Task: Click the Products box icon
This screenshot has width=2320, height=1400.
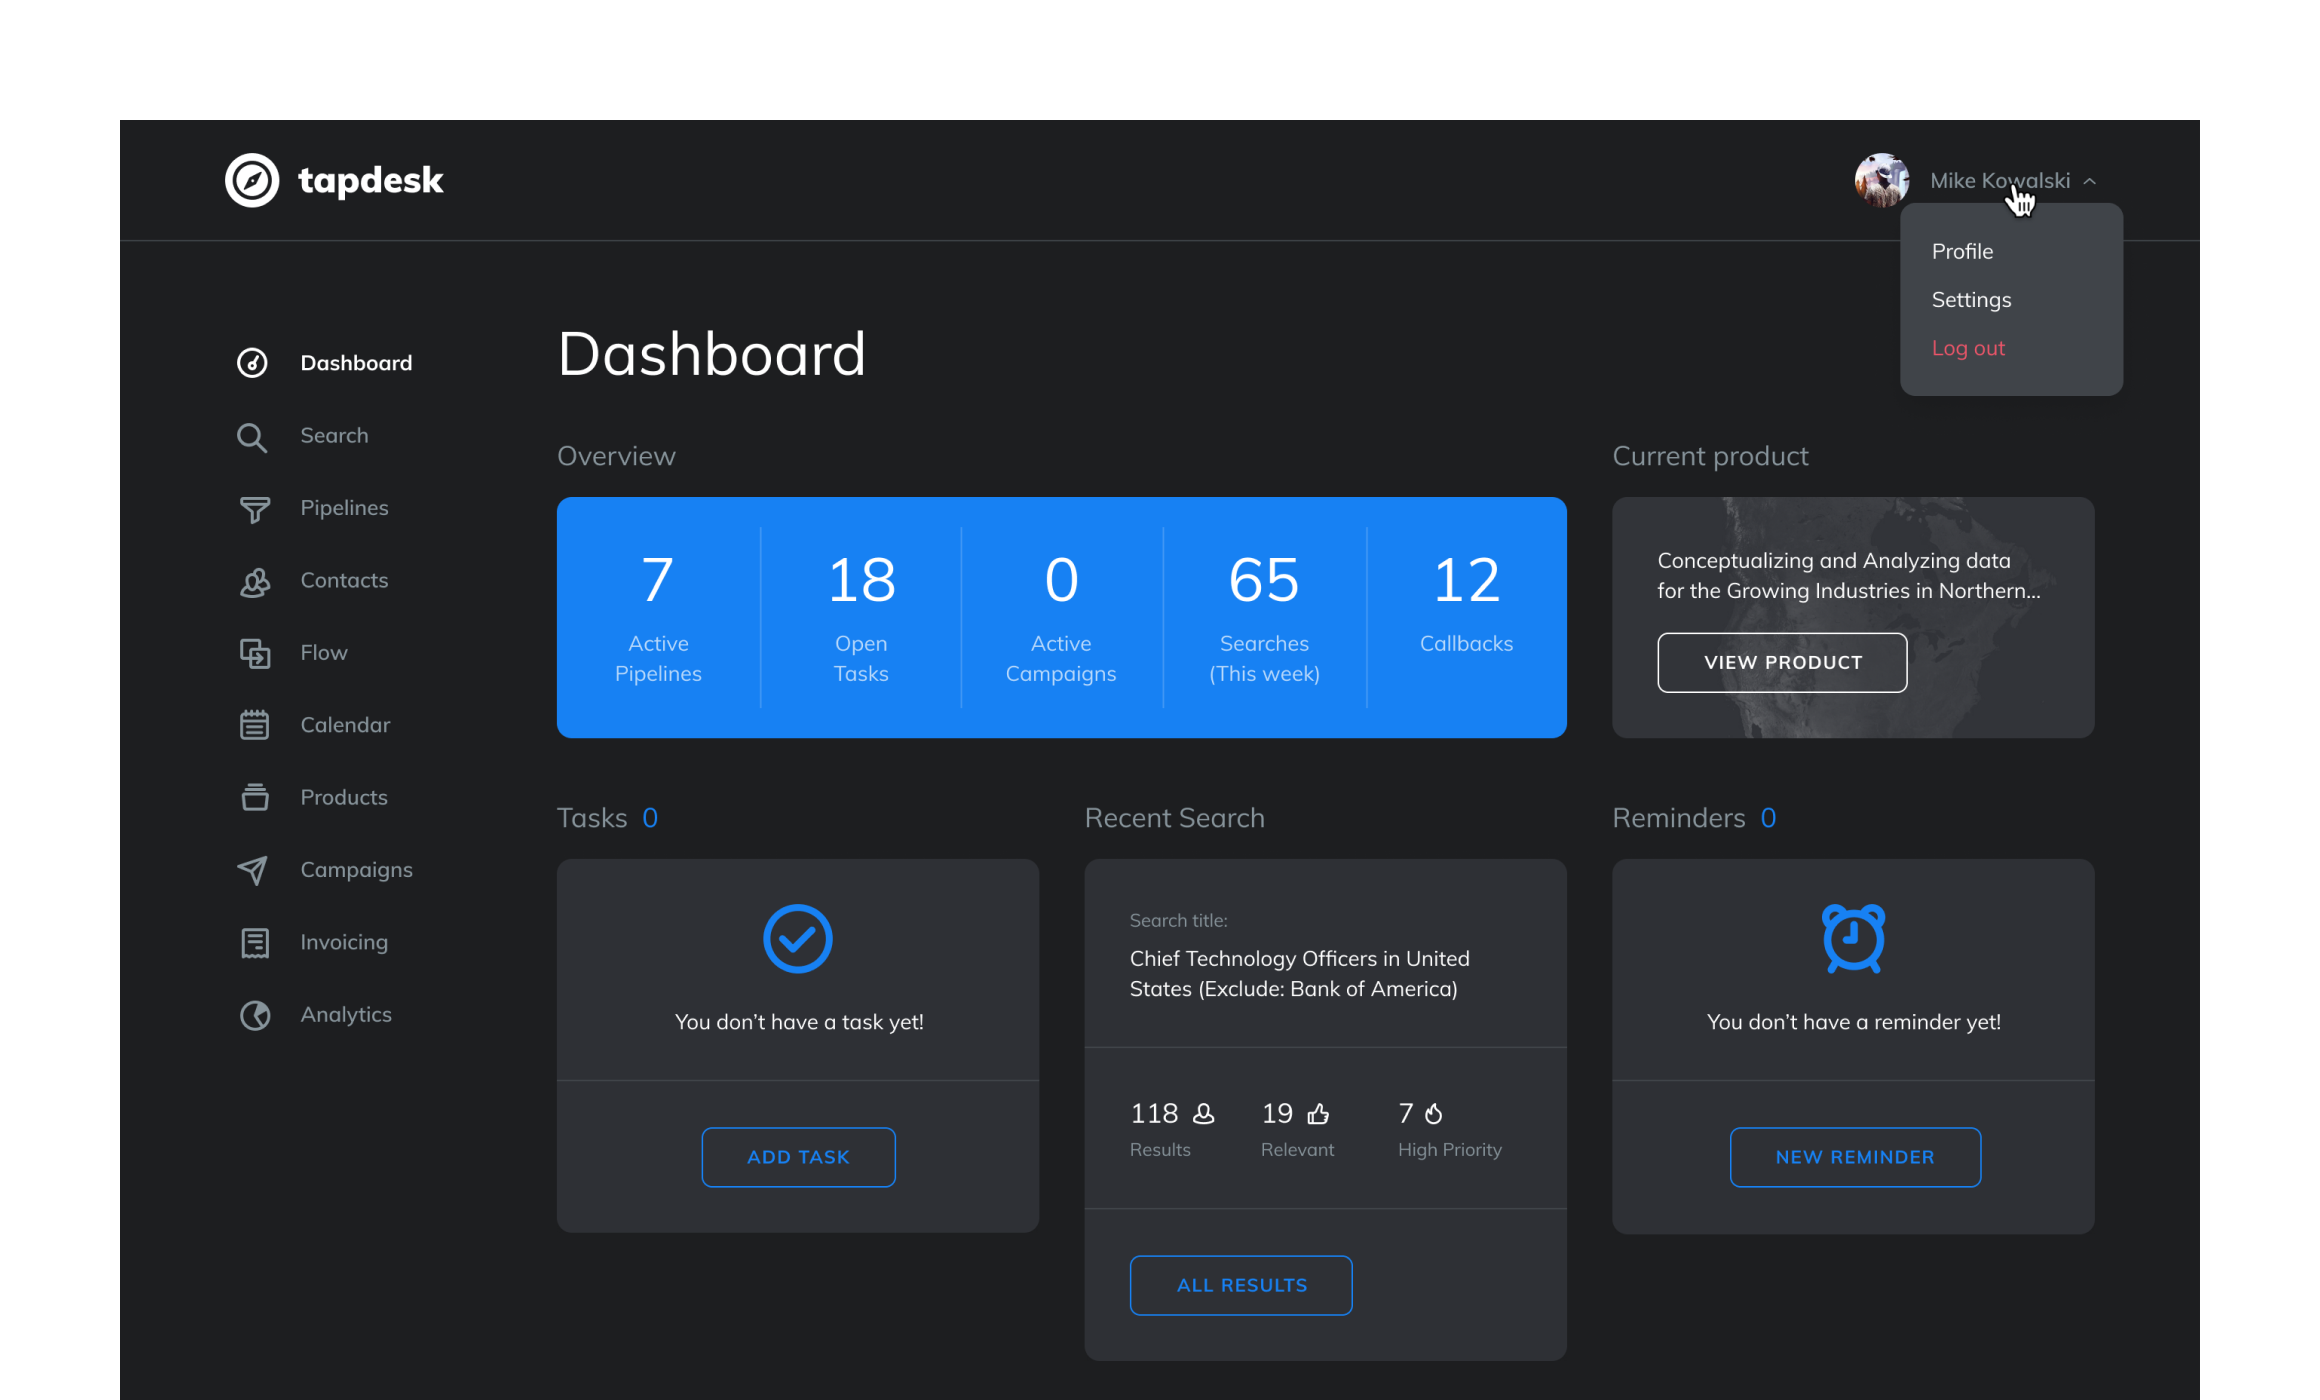Action: pyautogui.click(x=255, y=797)
